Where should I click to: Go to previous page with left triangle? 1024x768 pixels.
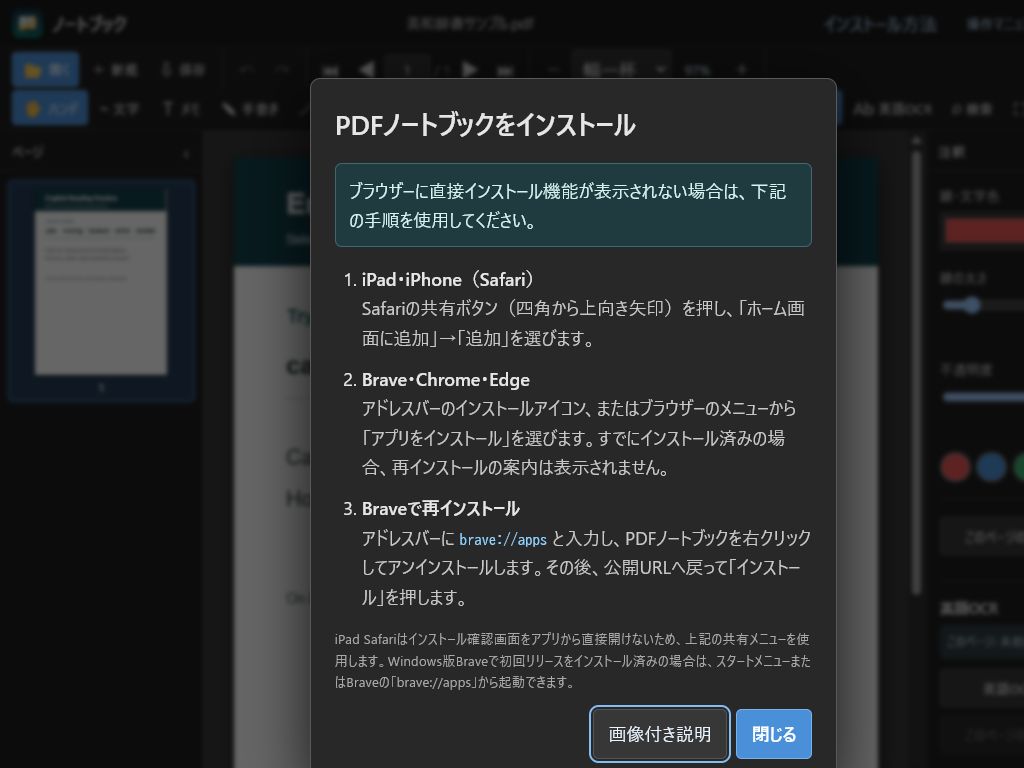click(367, 69)
